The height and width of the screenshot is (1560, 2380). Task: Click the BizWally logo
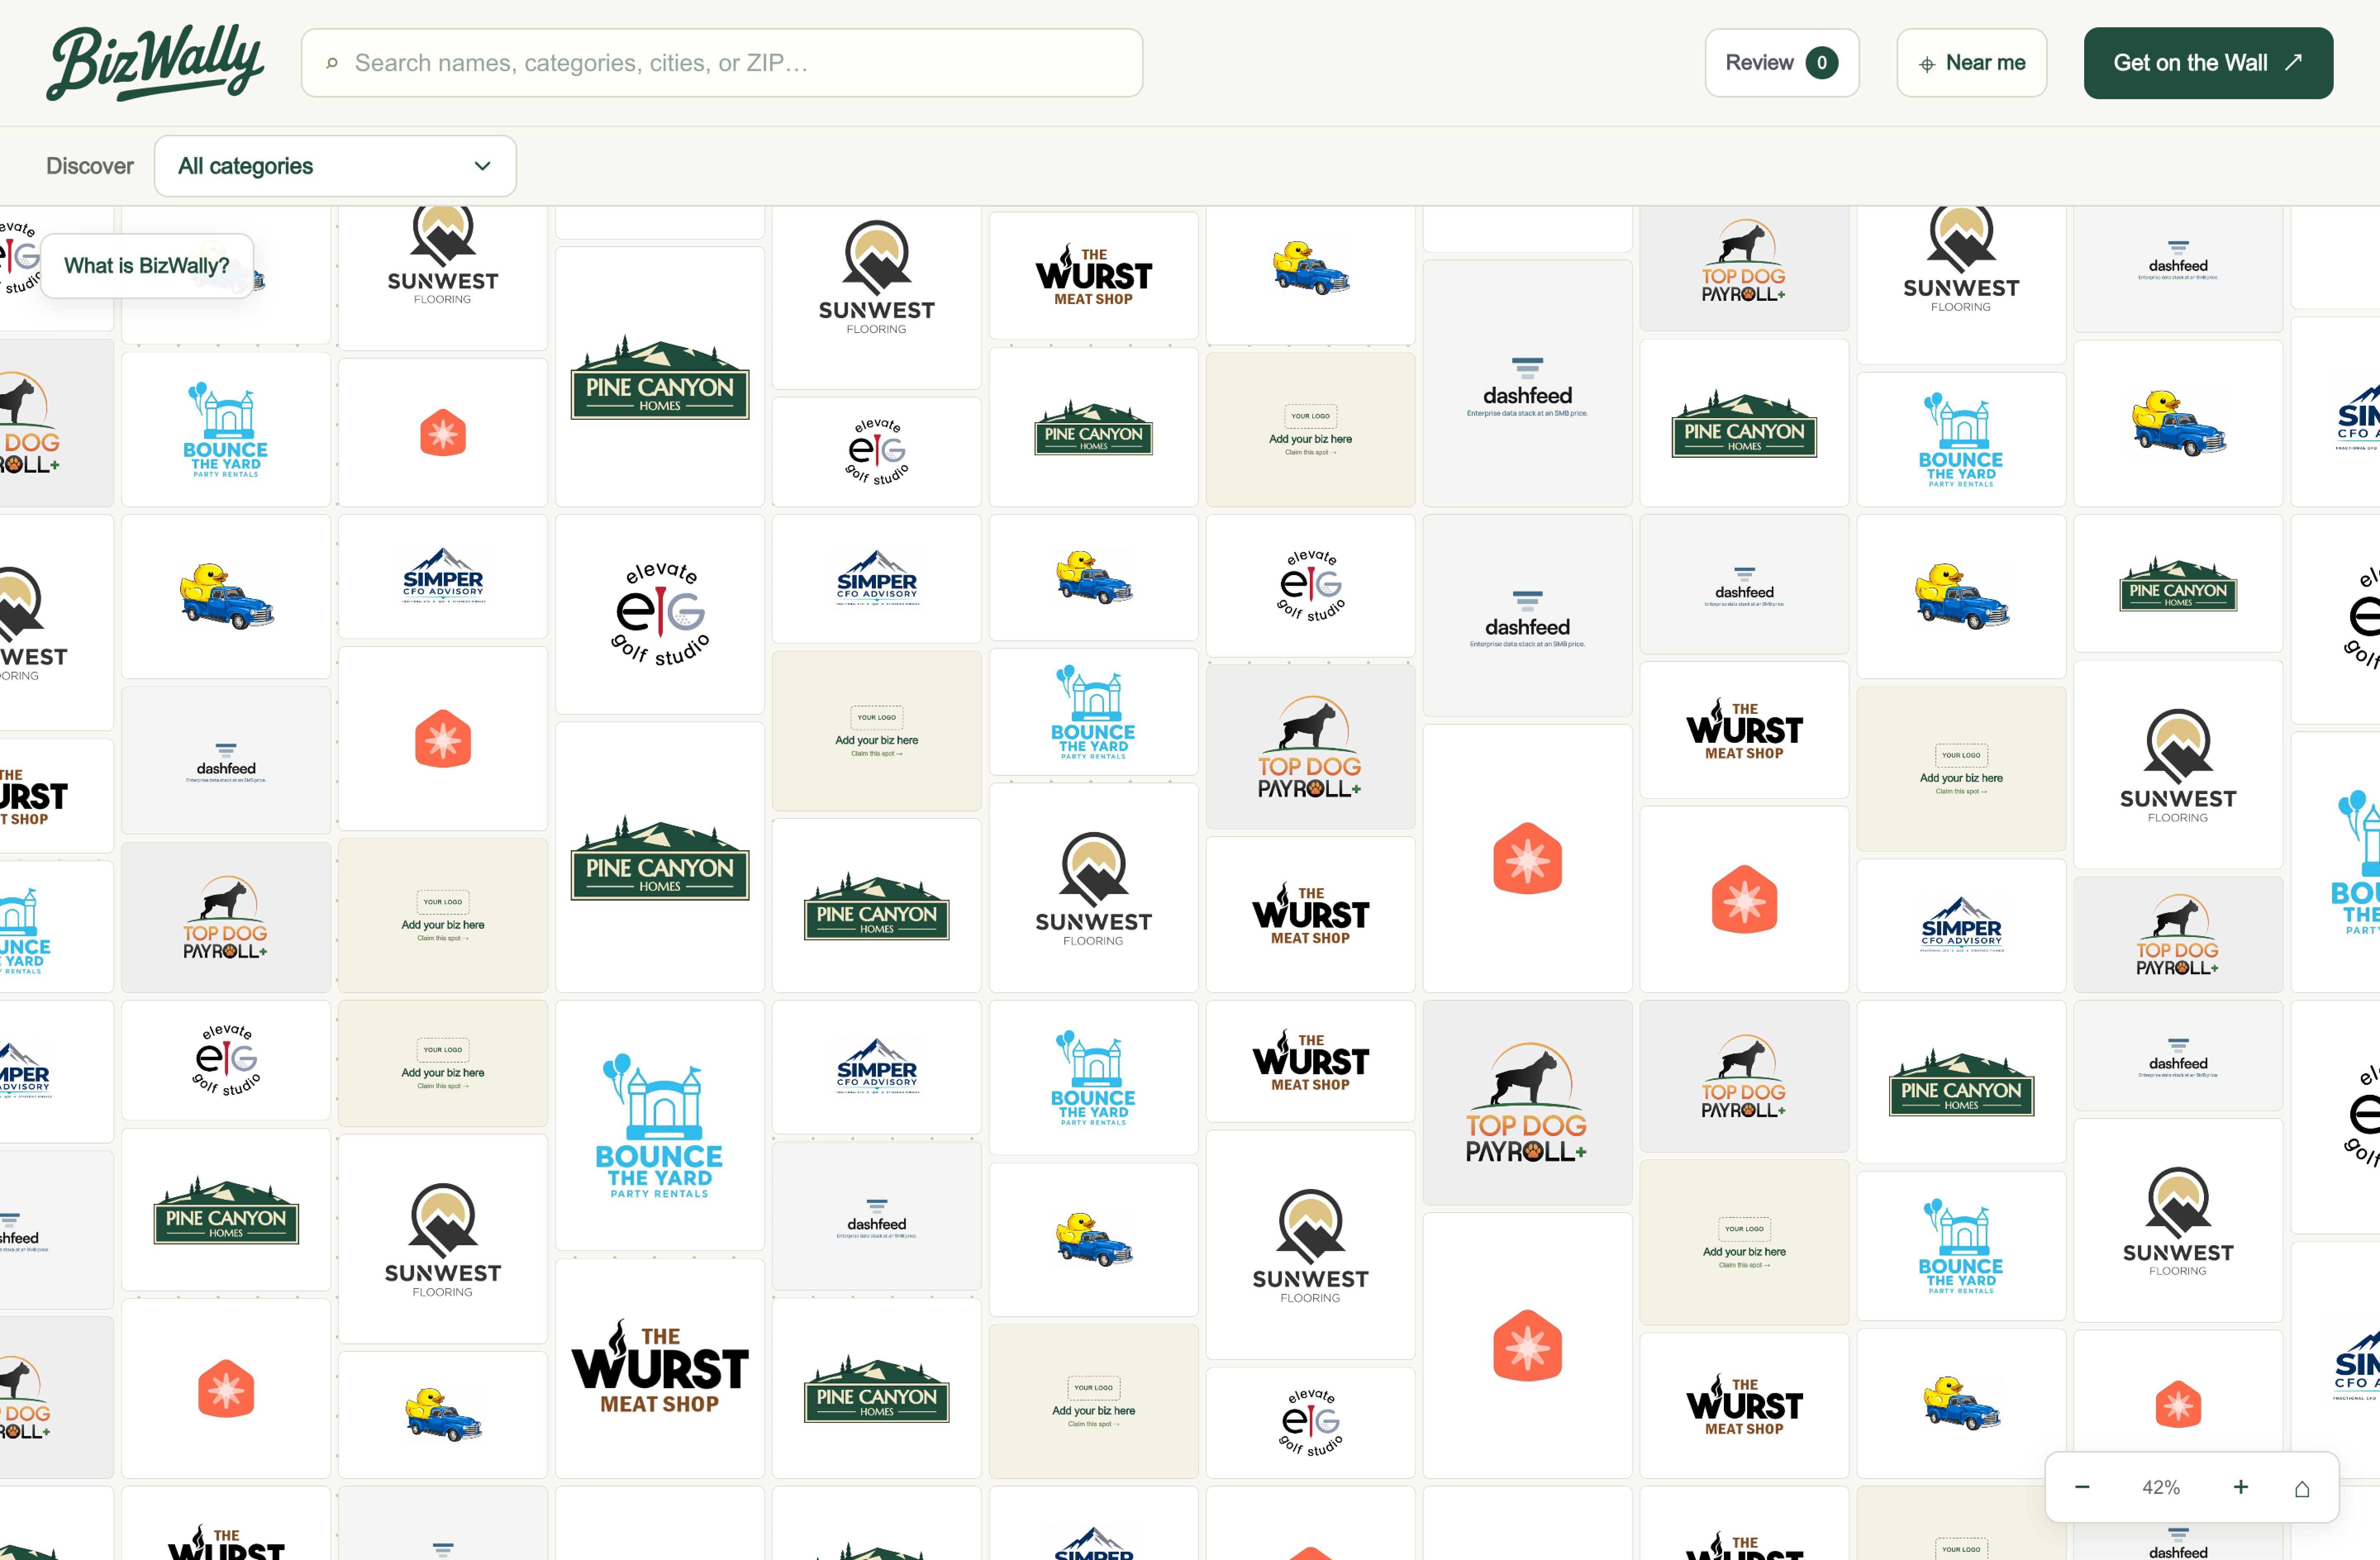[155, 62]
